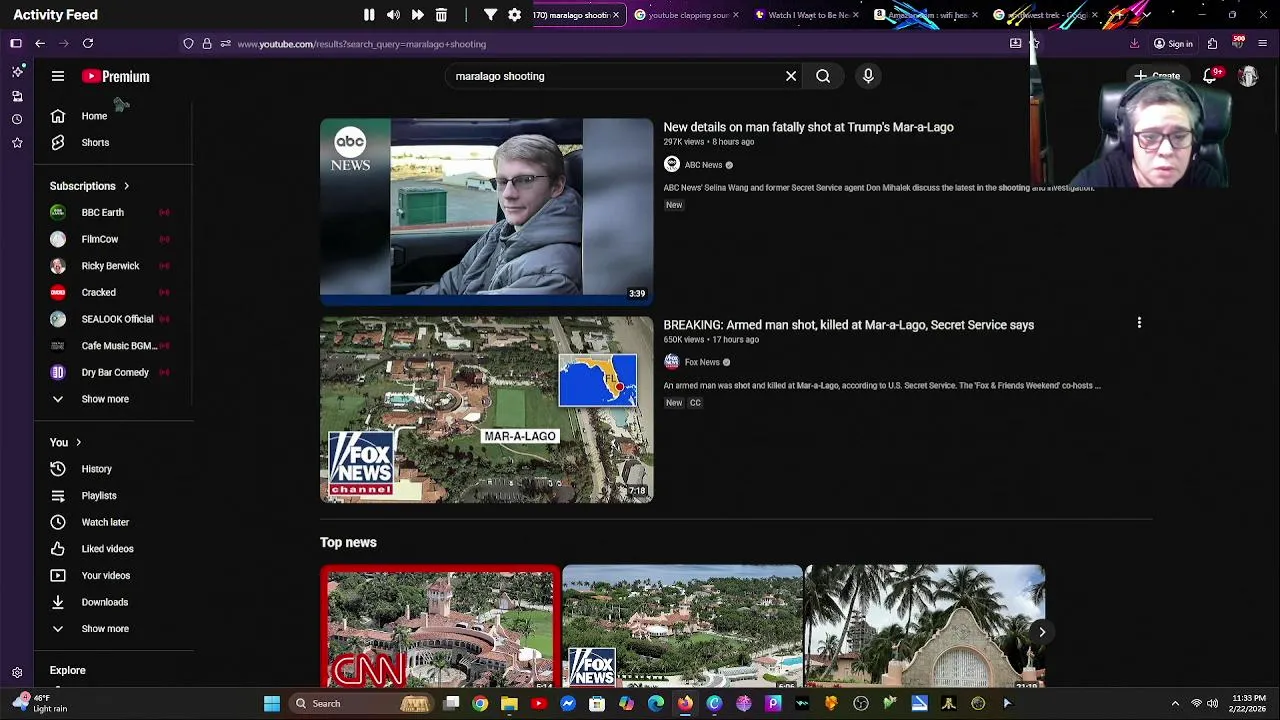Advance Top news carousel with next arrow
The image size is (1280, 720).
coord(1042,632)
